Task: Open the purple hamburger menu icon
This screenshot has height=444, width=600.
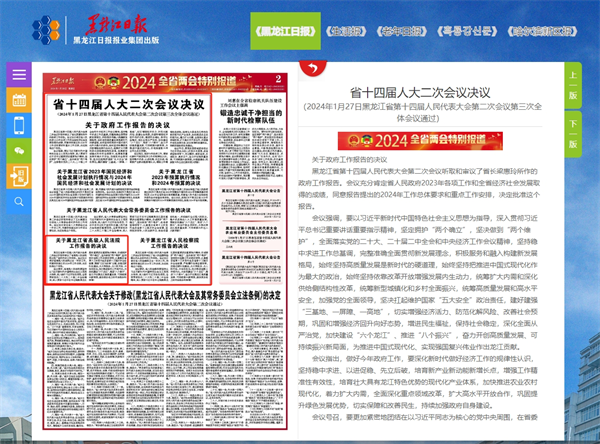Action: [x=19, y=75]
